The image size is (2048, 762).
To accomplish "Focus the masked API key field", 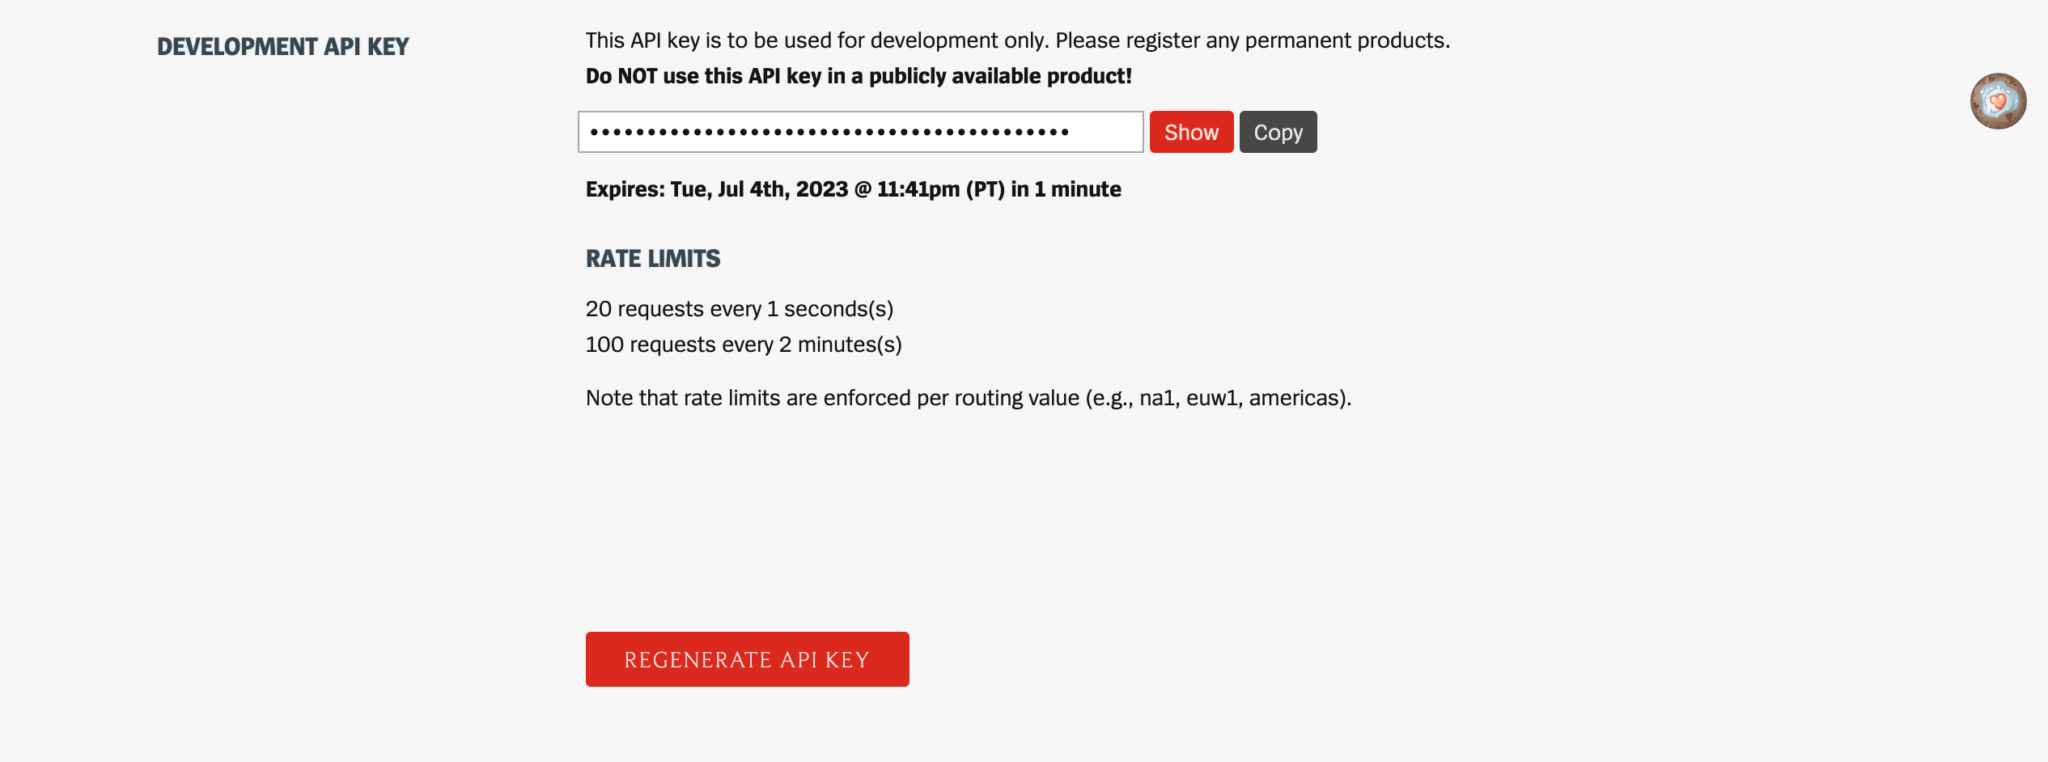I will tap(860, 132).
